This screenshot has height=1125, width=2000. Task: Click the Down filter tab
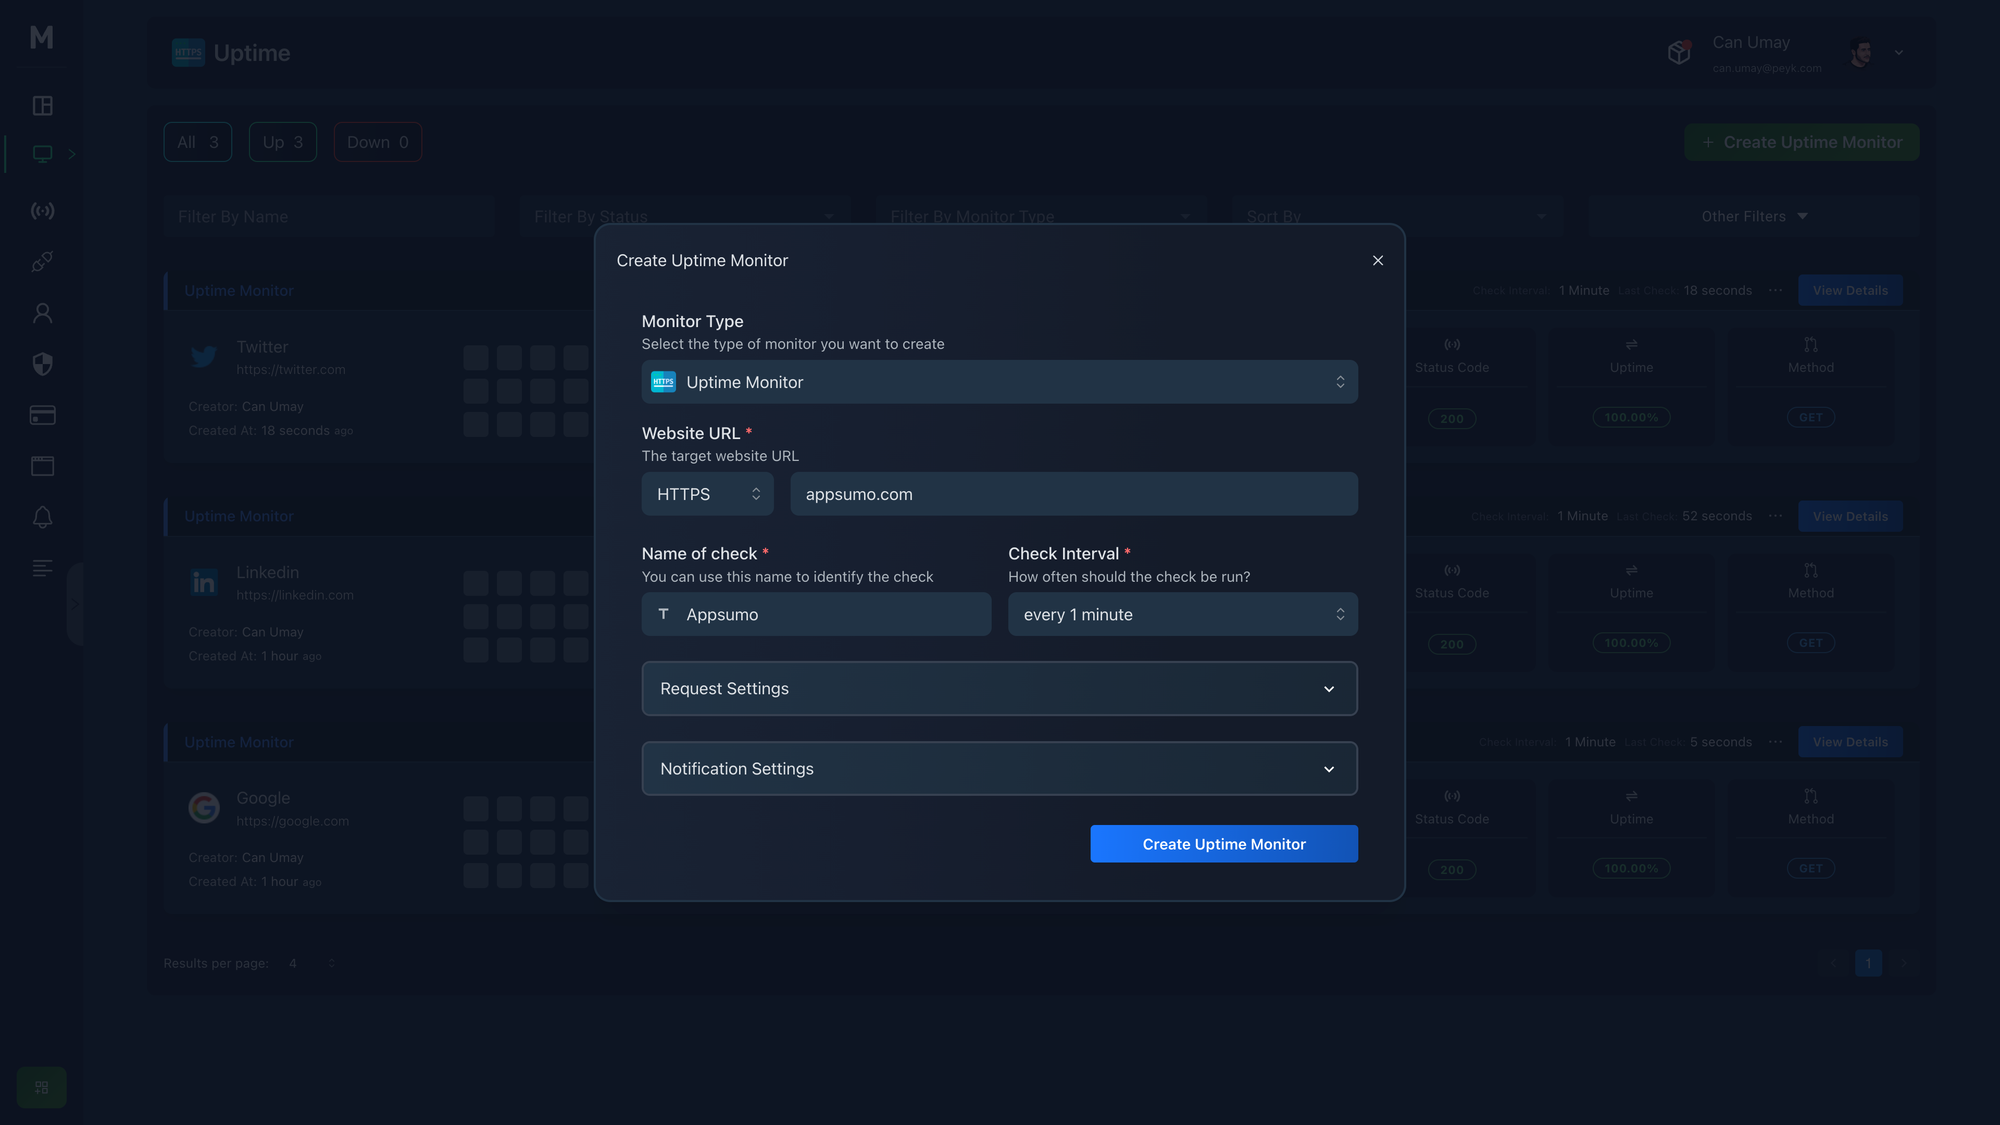pos(378,141)
